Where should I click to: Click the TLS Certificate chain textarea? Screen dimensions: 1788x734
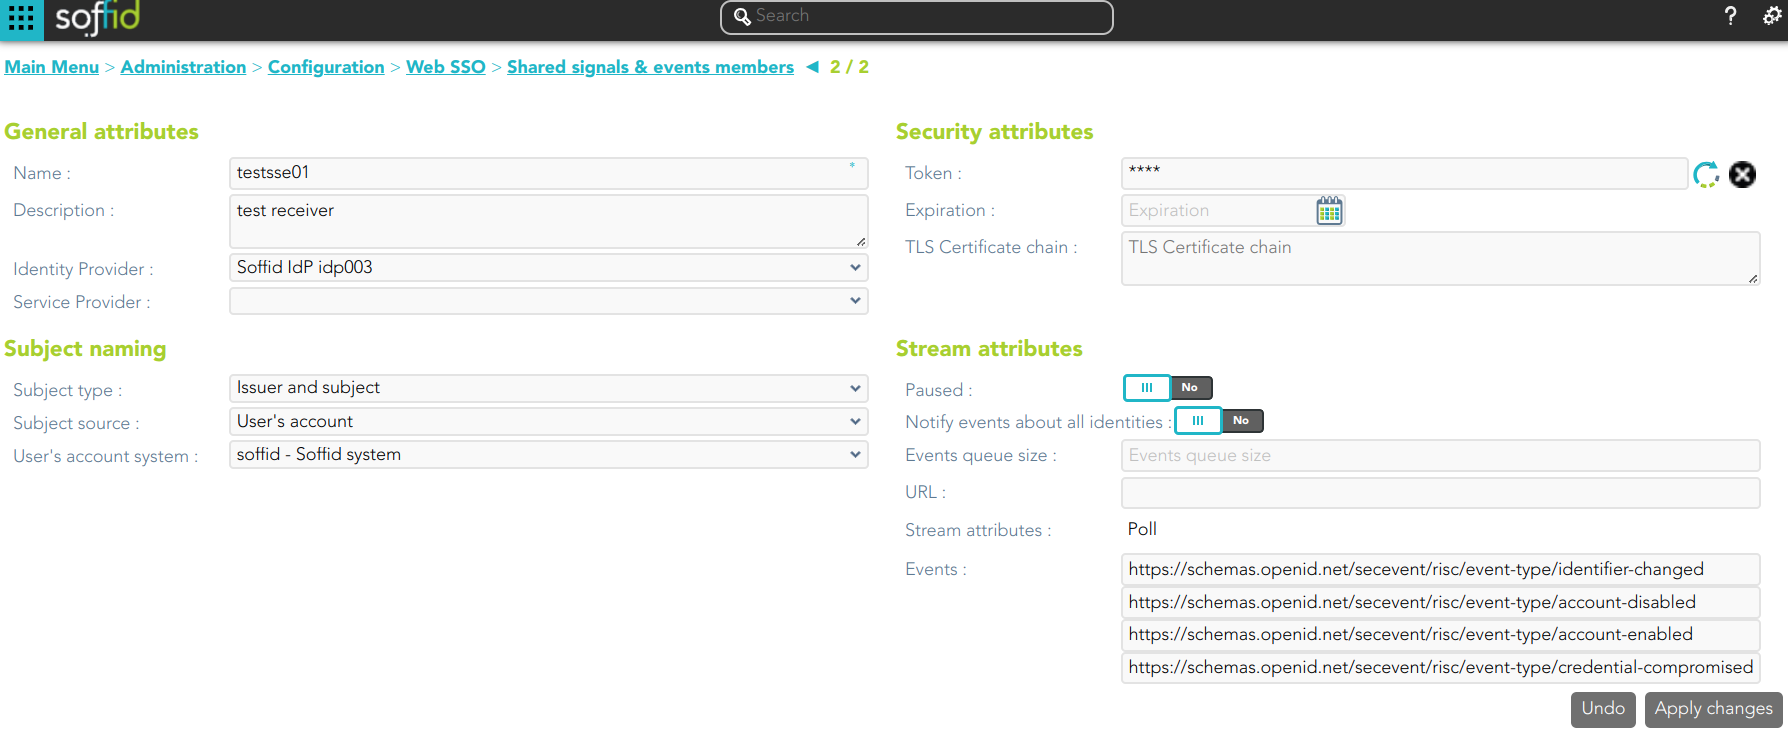tap(1440, 258)
